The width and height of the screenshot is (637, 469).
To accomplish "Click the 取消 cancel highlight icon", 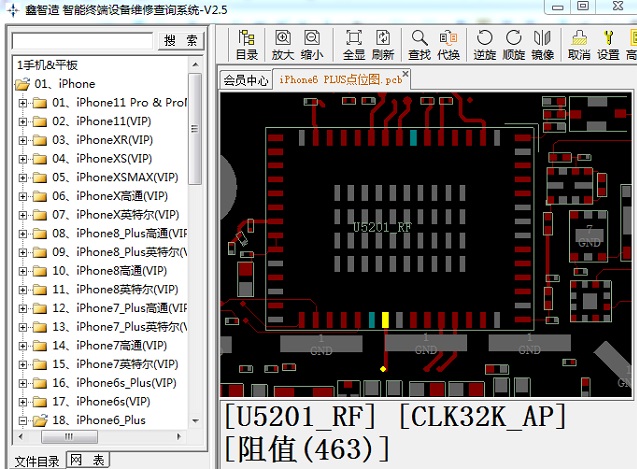I will click(x=579, y=45).
